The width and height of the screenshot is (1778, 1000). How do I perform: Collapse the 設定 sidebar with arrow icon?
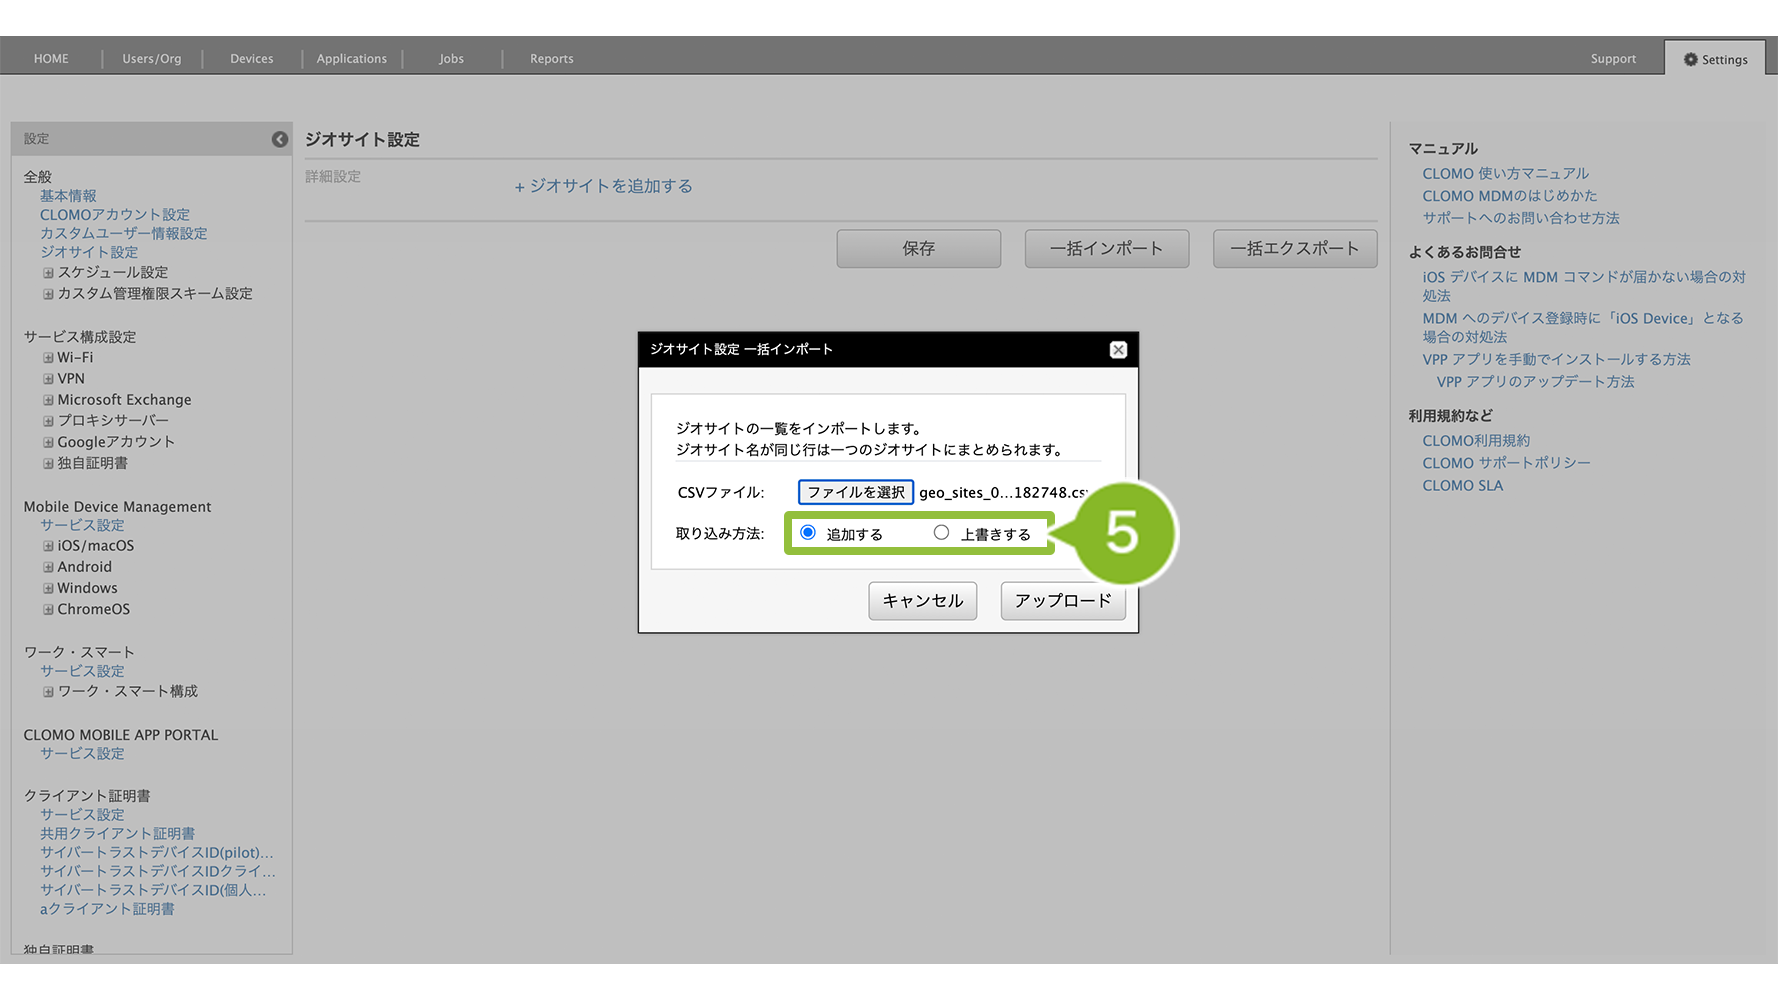tap(280, 140)
